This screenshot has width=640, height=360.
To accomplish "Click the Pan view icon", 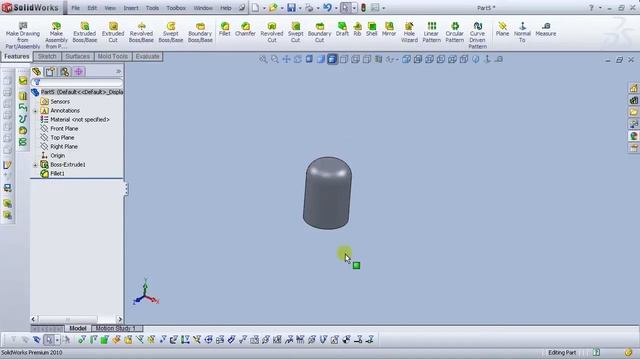I will pos(286,60).
